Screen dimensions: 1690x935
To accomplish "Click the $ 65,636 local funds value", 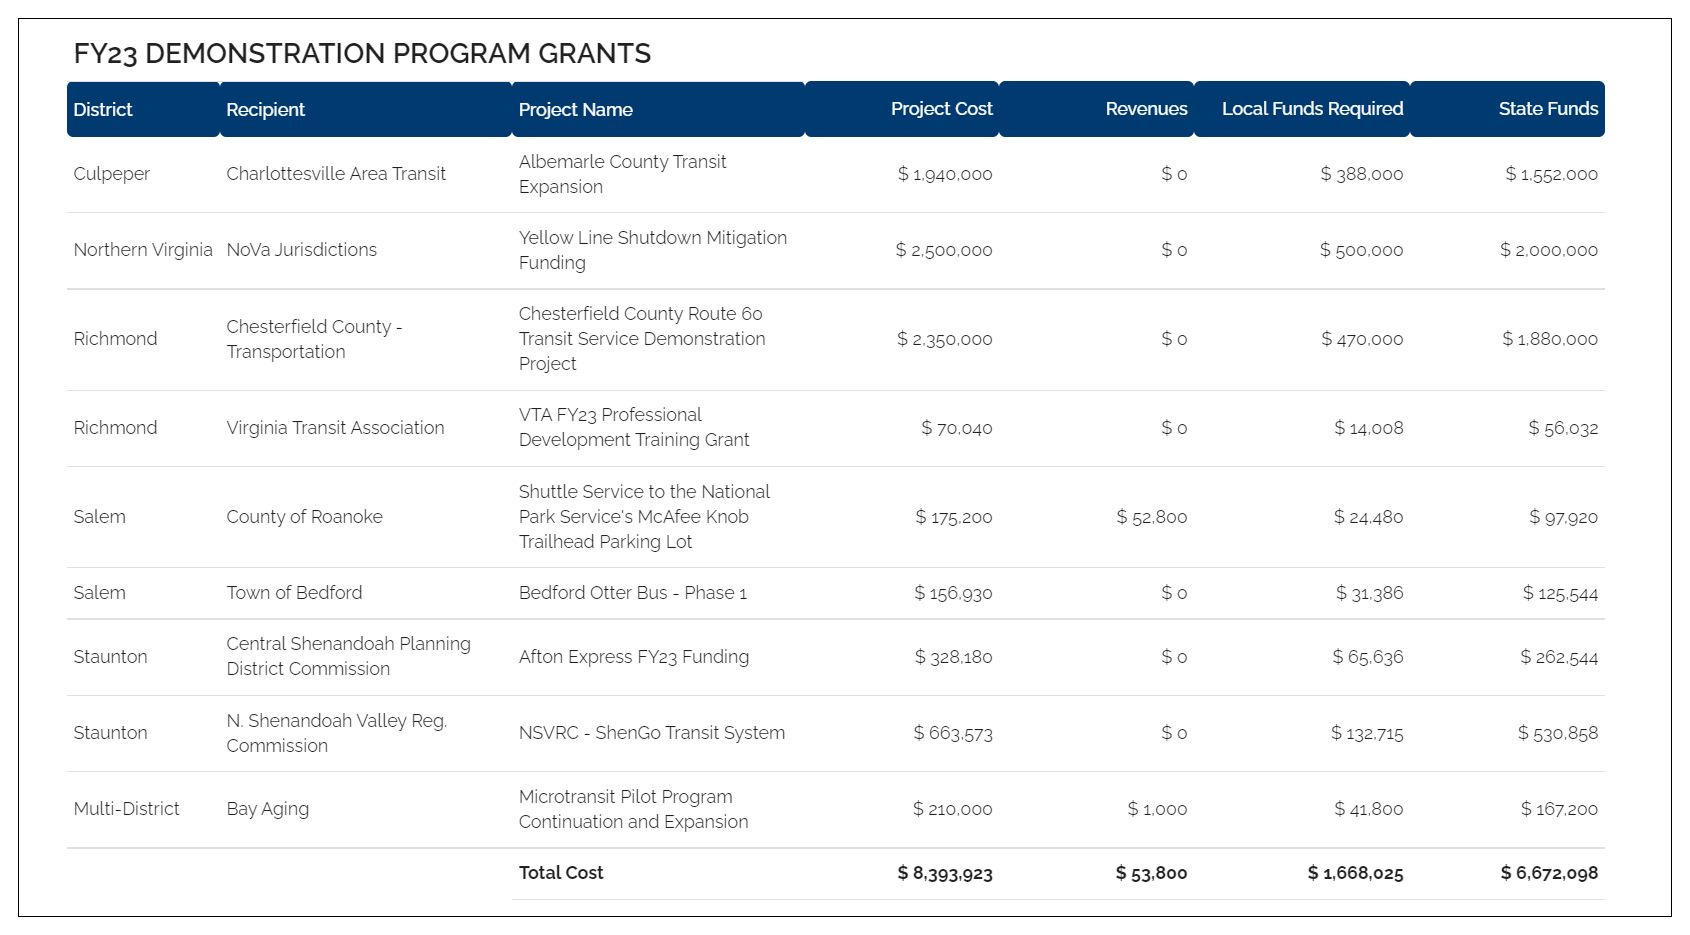I will point(1368,657).
